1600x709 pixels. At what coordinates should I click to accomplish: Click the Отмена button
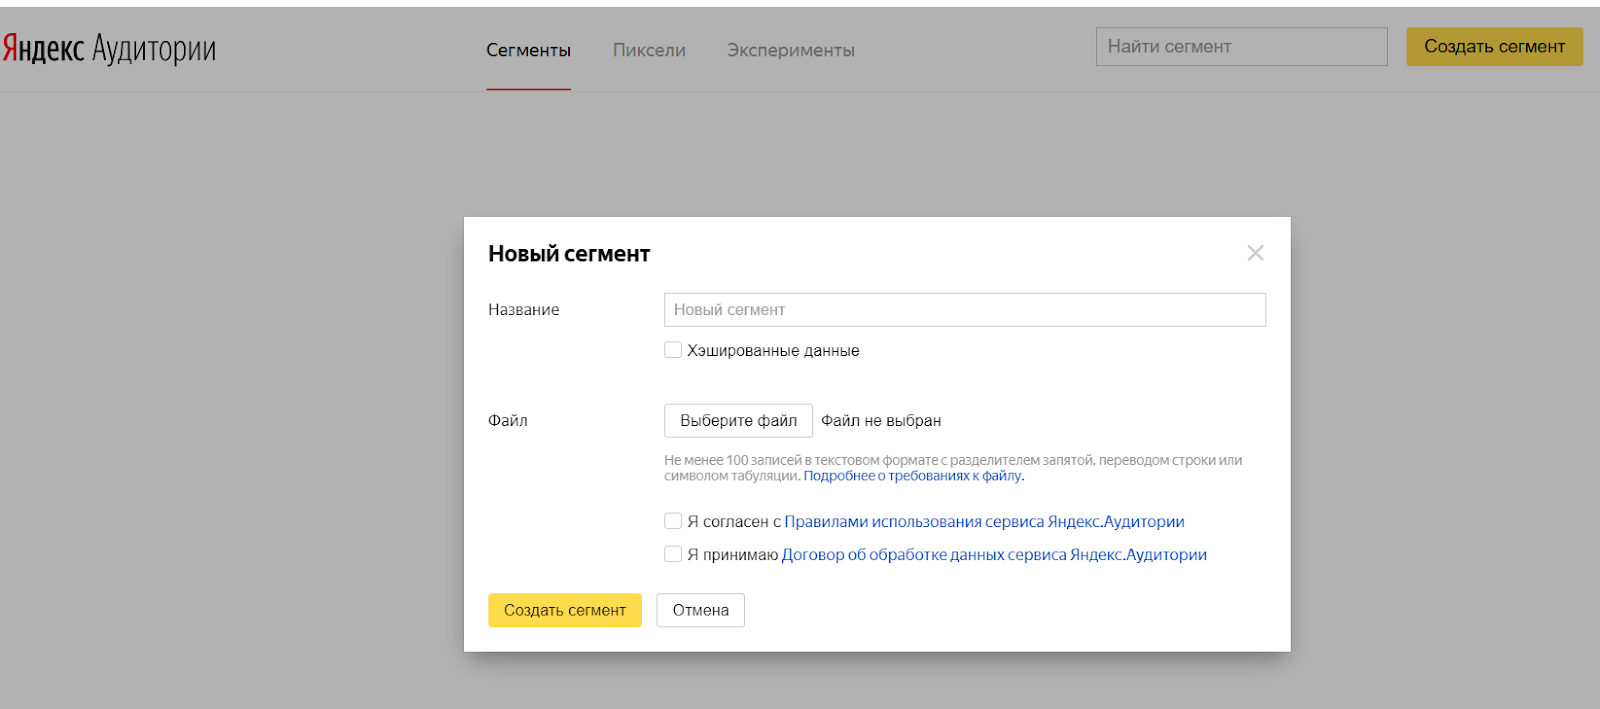point(700,610)
